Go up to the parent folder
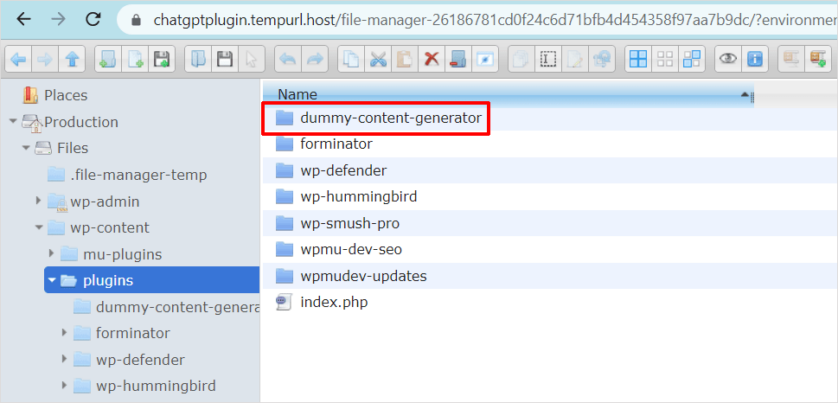Screen dimensions: 838x403 tap(73, 59)
